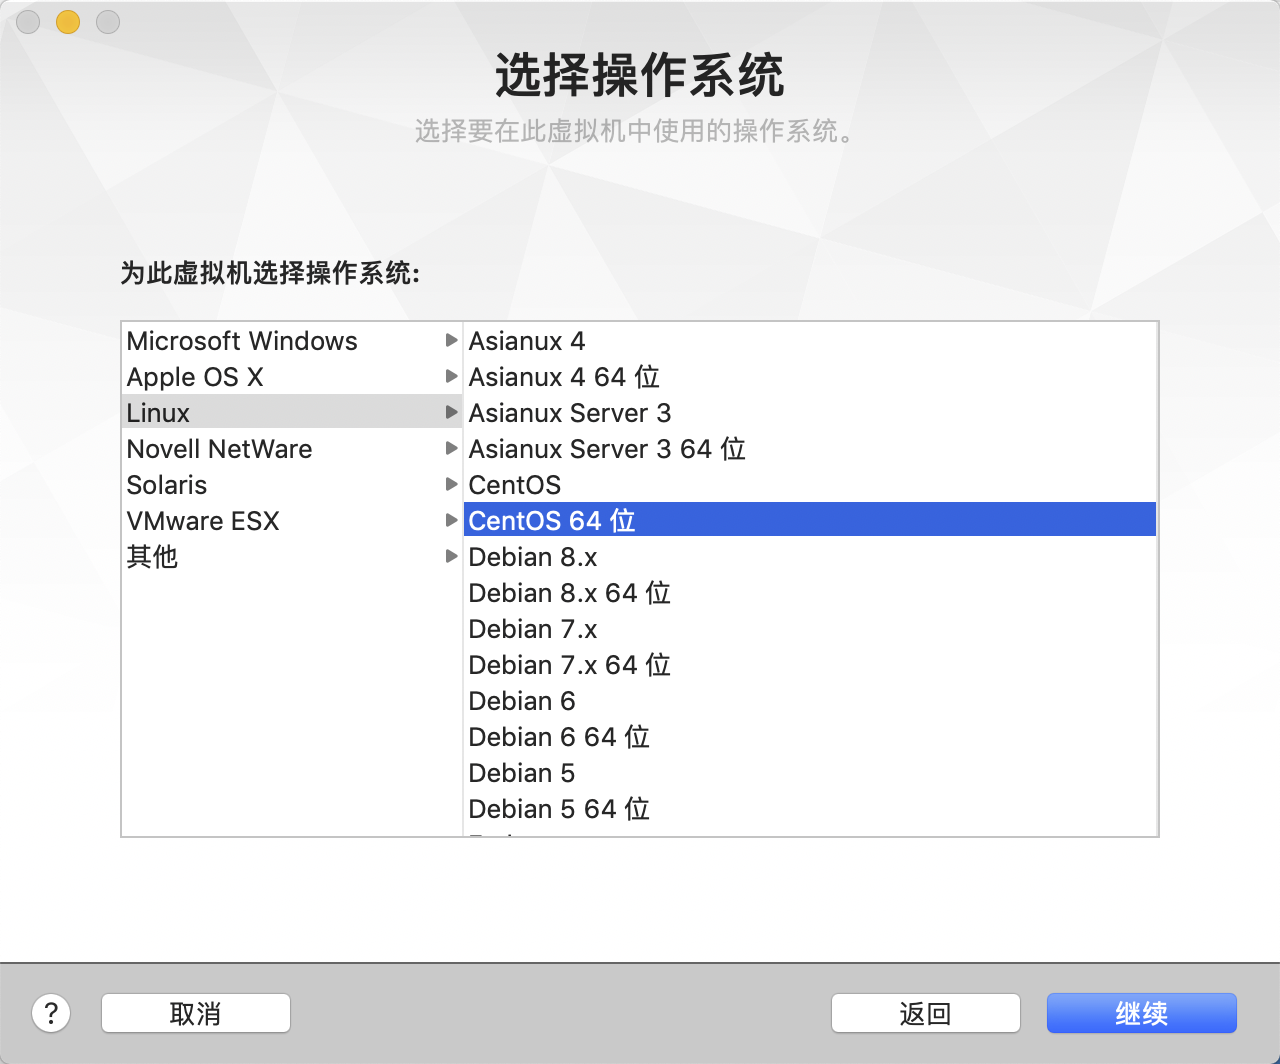1280x1064 pixels.
Task: Select Linux in the OS family list
Action: click(x=159, y=413)
